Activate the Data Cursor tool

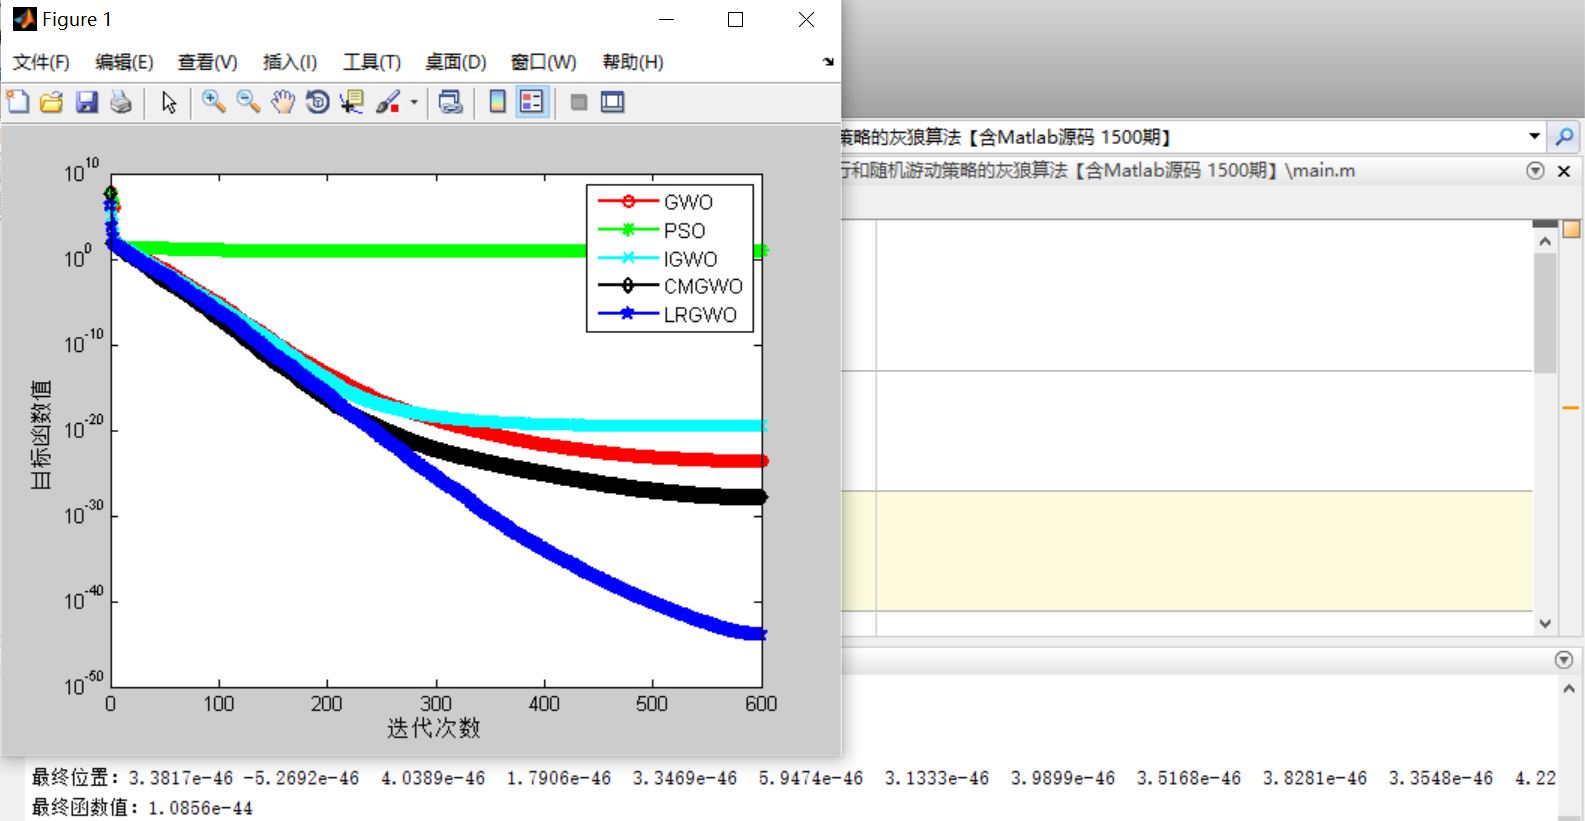tap(352, 102)
